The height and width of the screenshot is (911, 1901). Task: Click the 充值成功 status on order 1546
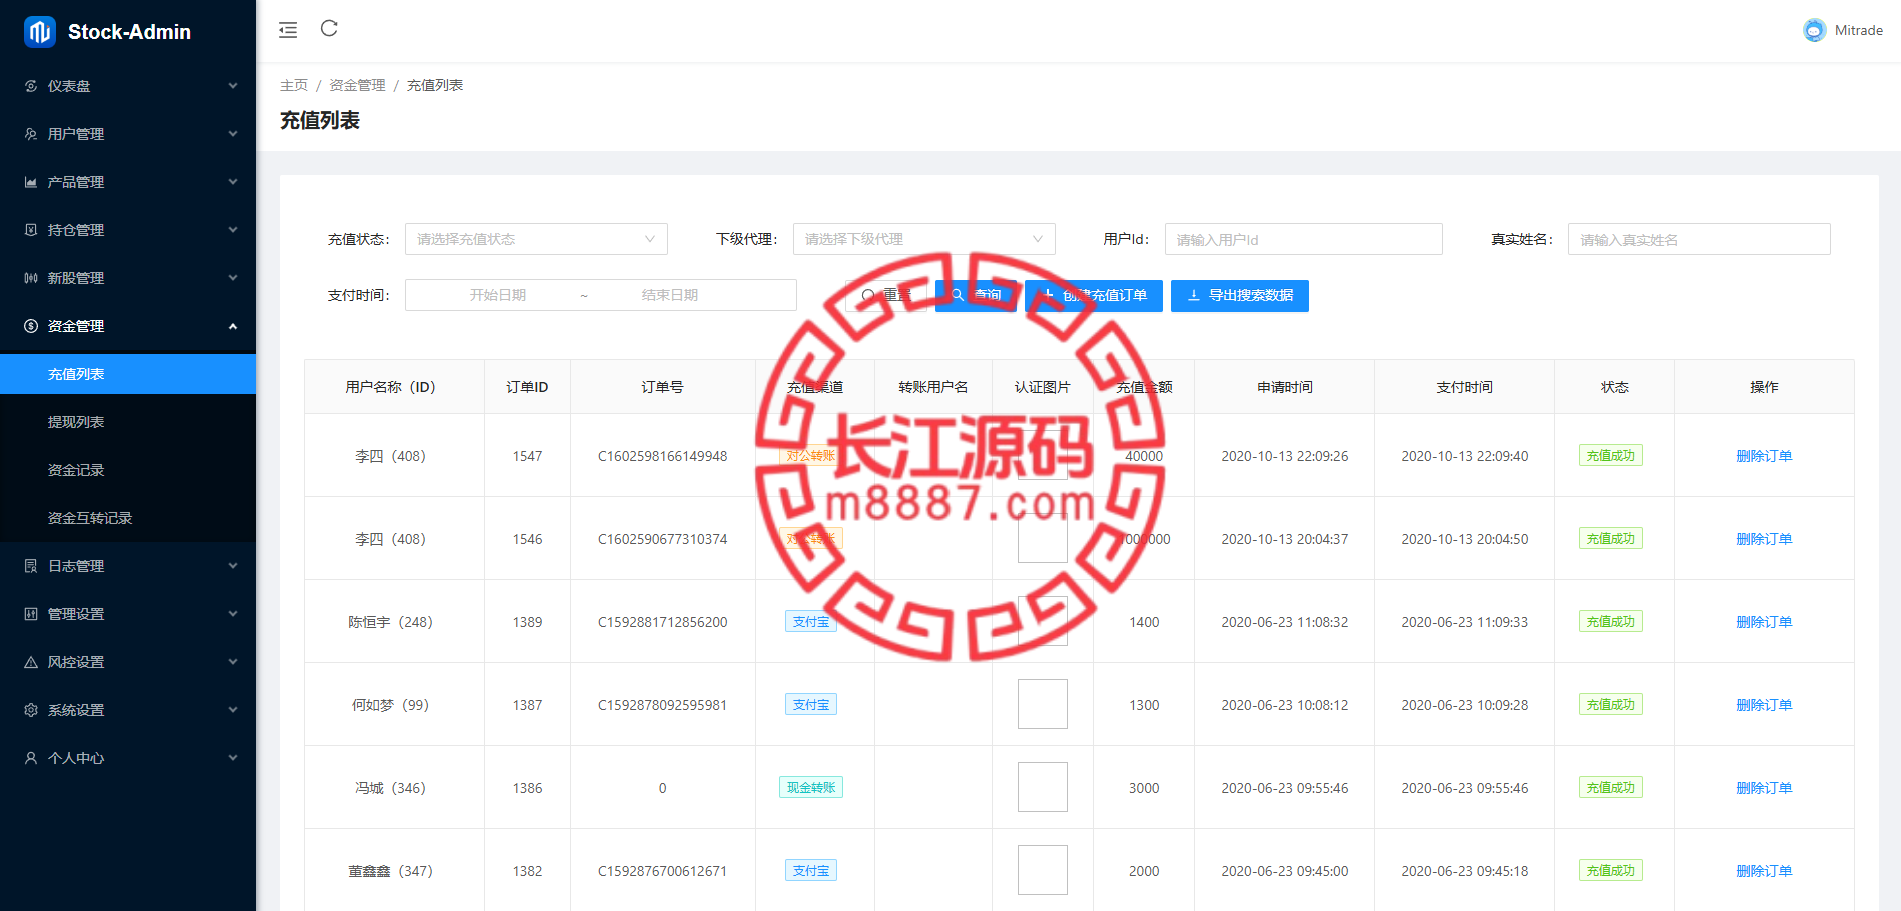tap(1611, 539)
